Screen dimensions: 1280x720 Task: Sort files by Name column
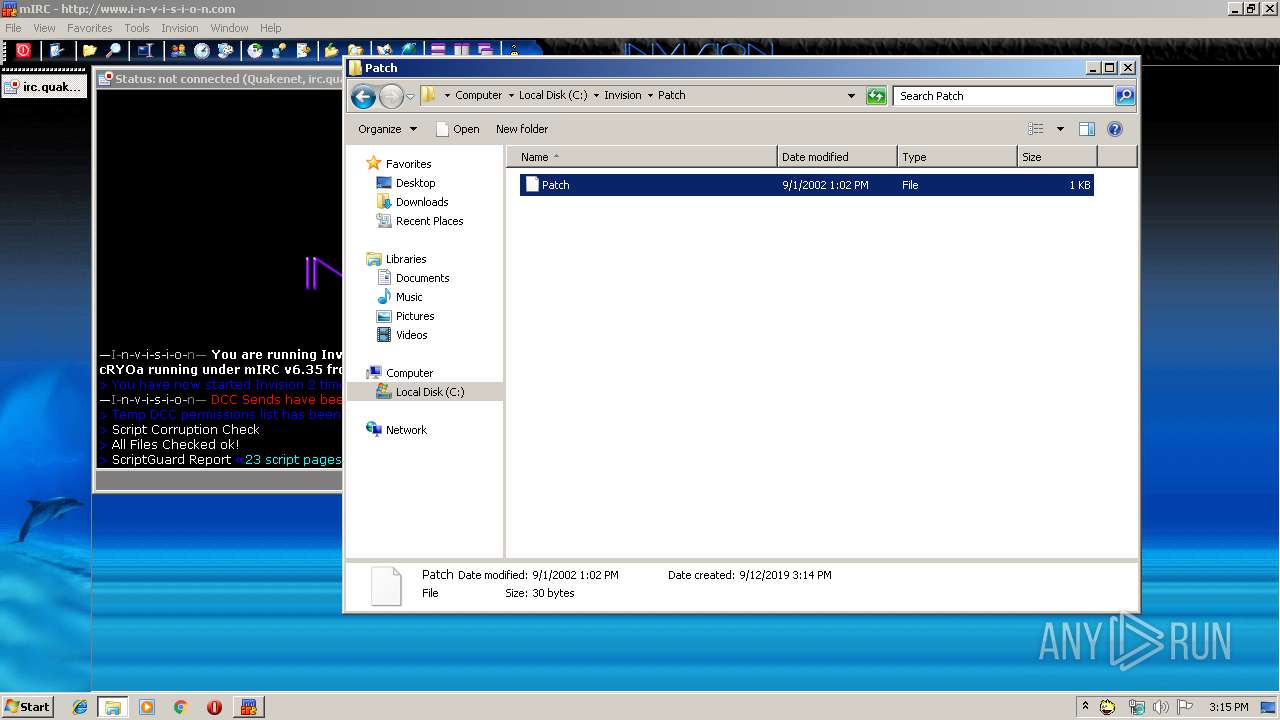coord(642,157)
